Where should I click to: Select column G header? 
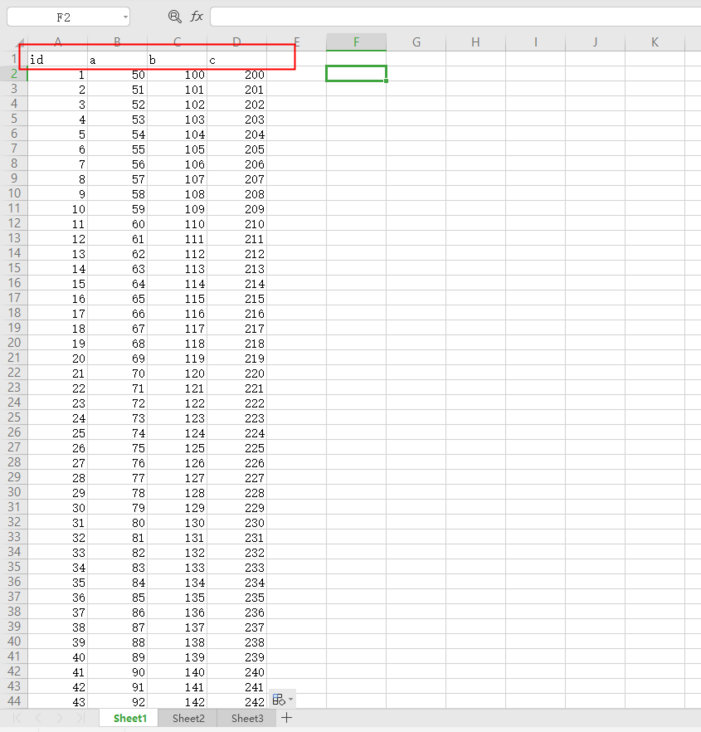click(x=416, y=42)
